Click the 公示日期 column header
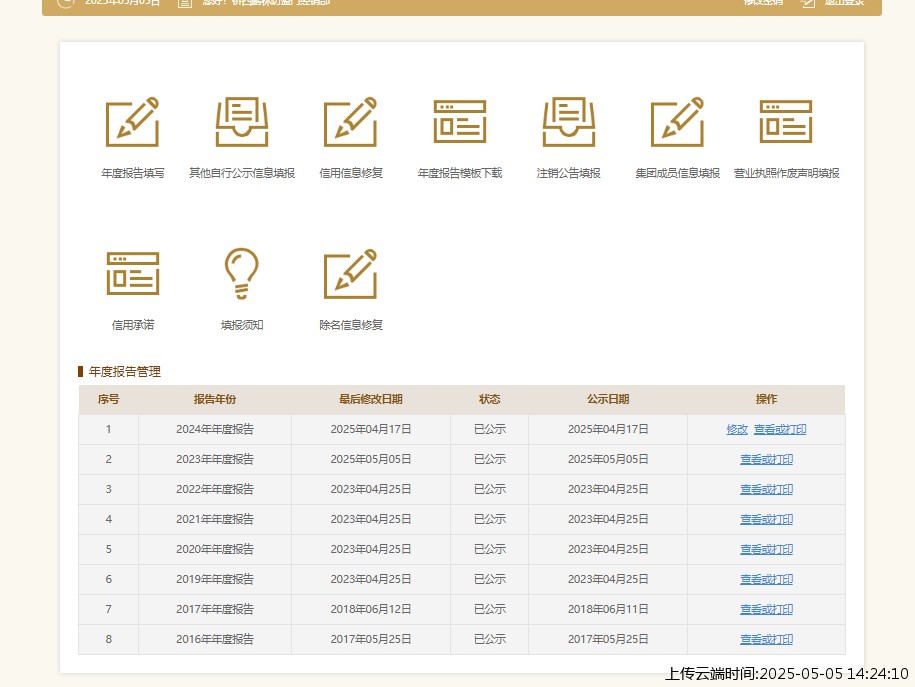This screenshot has height=687, width=915. tap(608, 399)
